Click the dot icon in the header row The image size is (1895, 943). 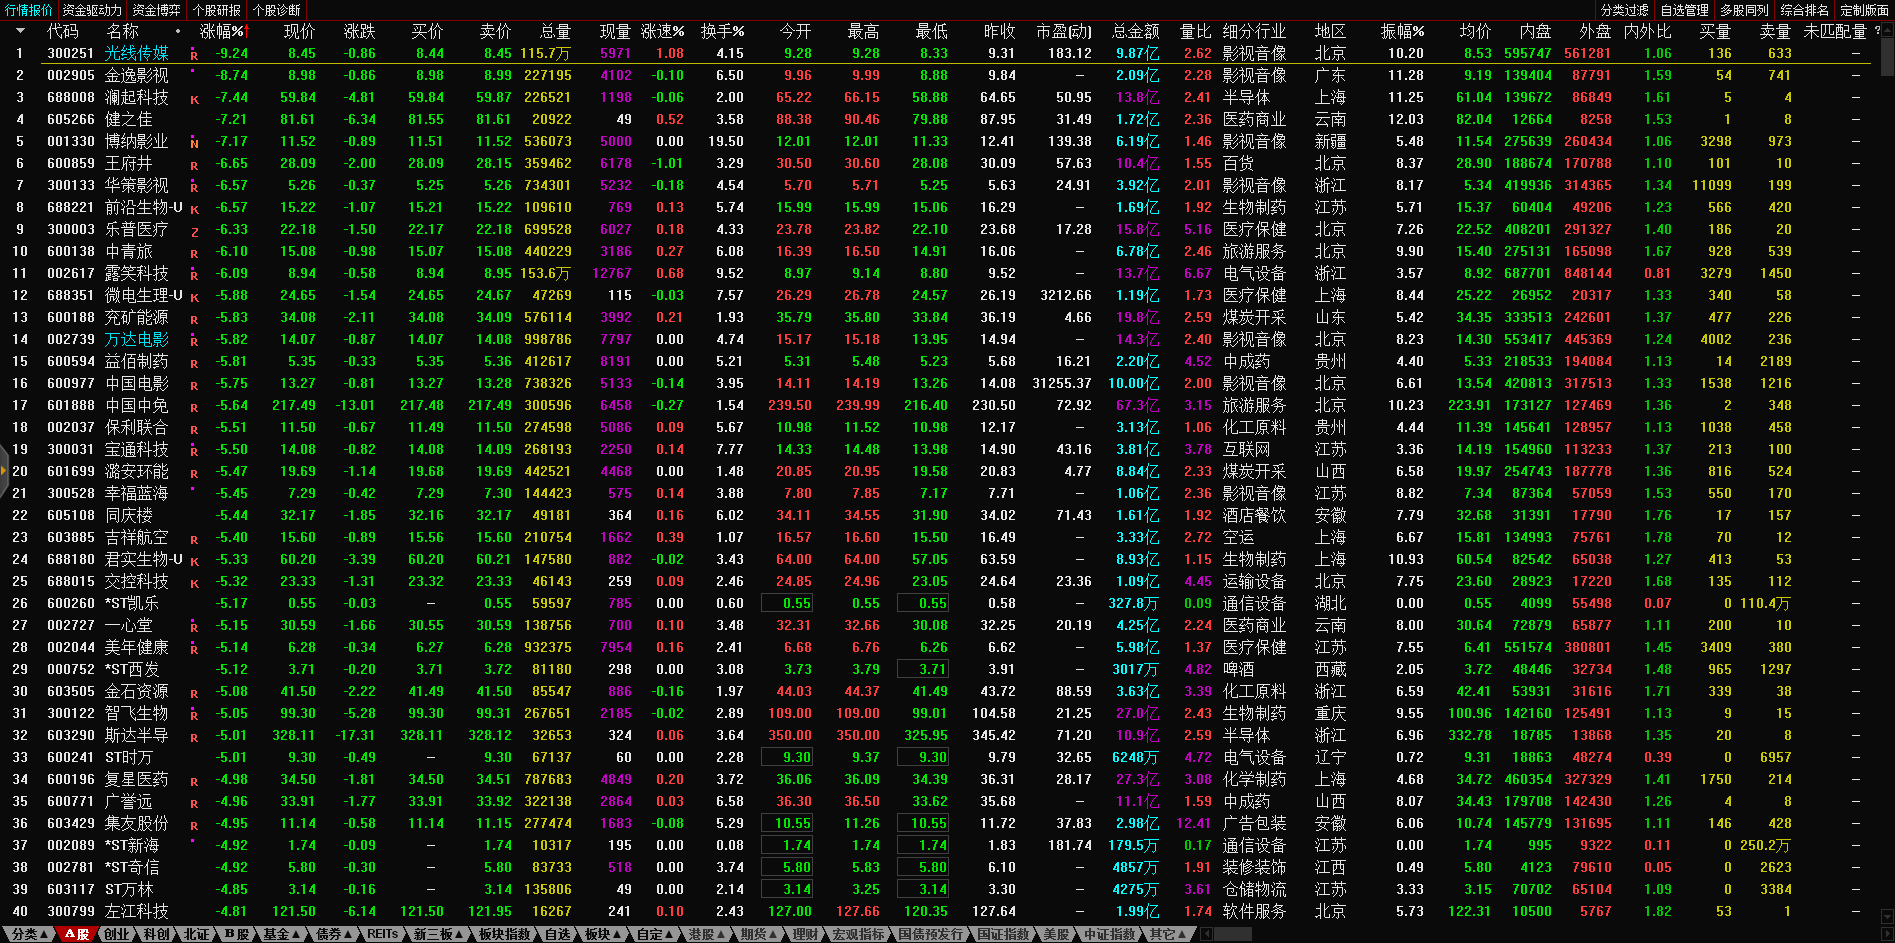178,31
